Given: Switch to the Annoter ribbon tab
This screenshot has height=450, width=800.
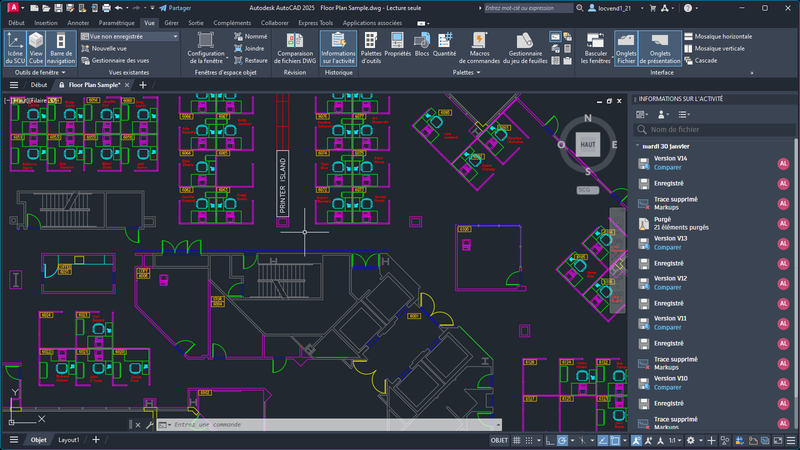Looking at the screenshot, I should 78,23.
